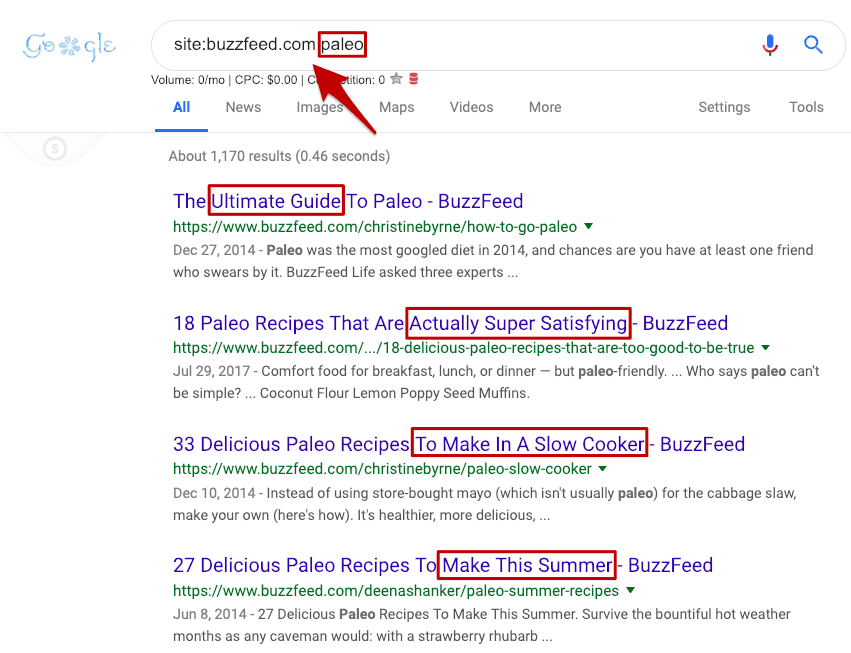
Task: Click the circular S badge icon
Action: [55, 148]
